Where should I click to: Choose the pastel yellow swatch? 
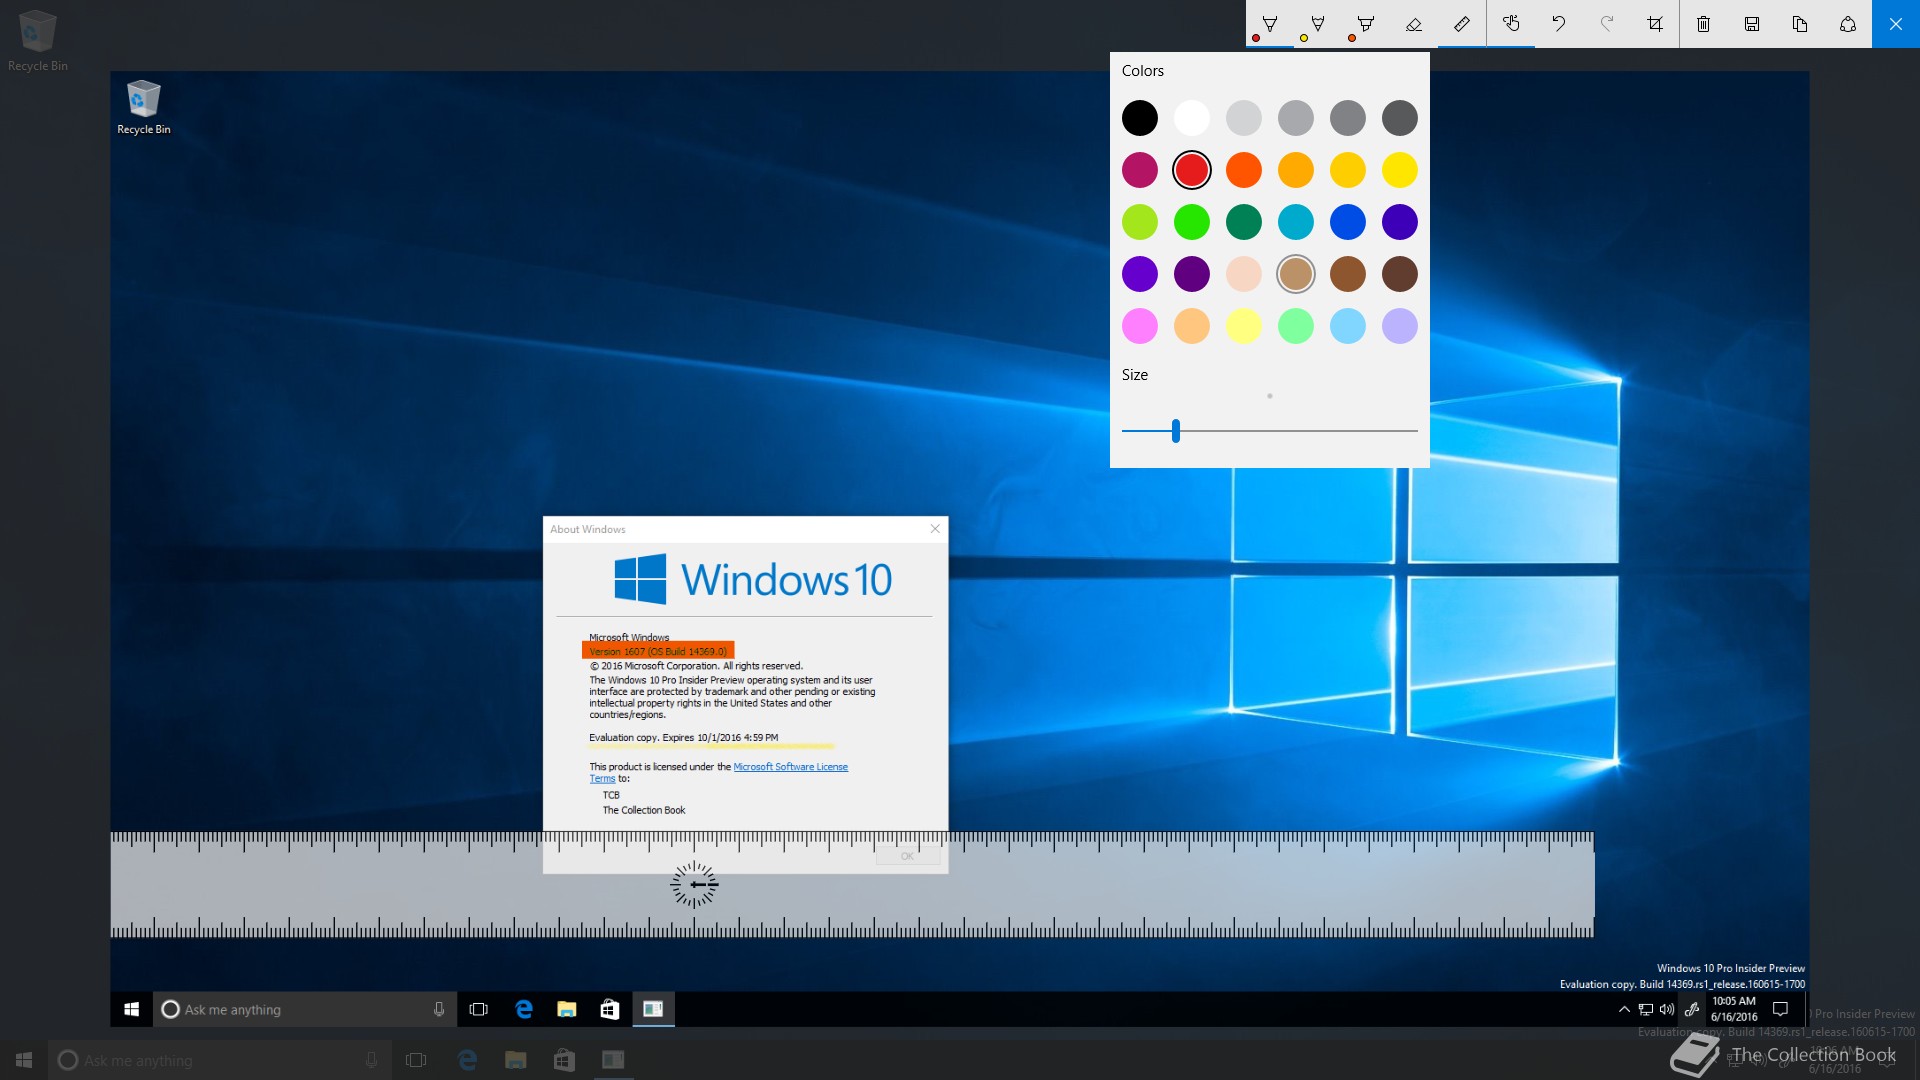coord(1244,326)
